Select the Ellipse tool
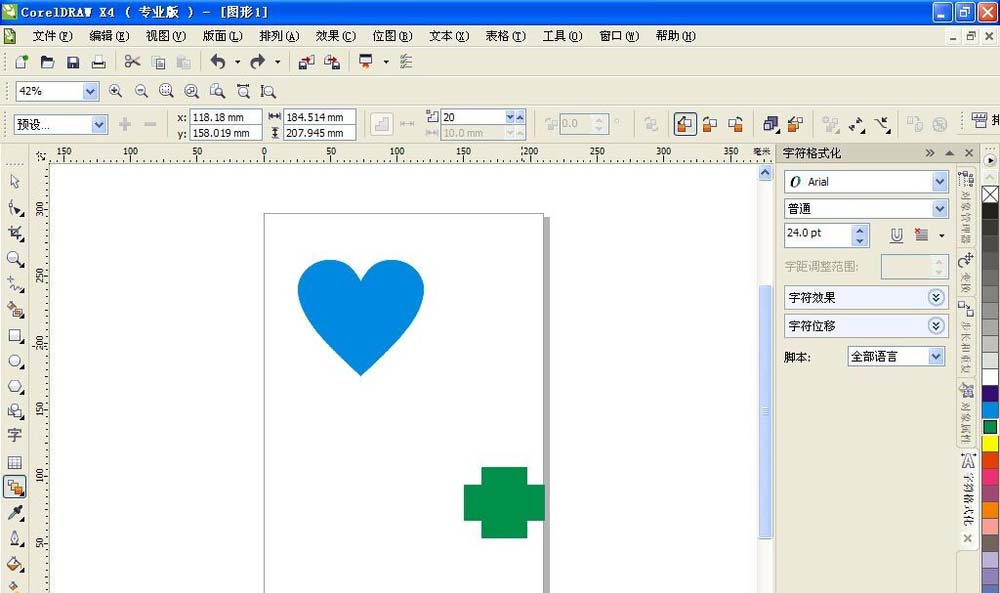 pos(15,361)
